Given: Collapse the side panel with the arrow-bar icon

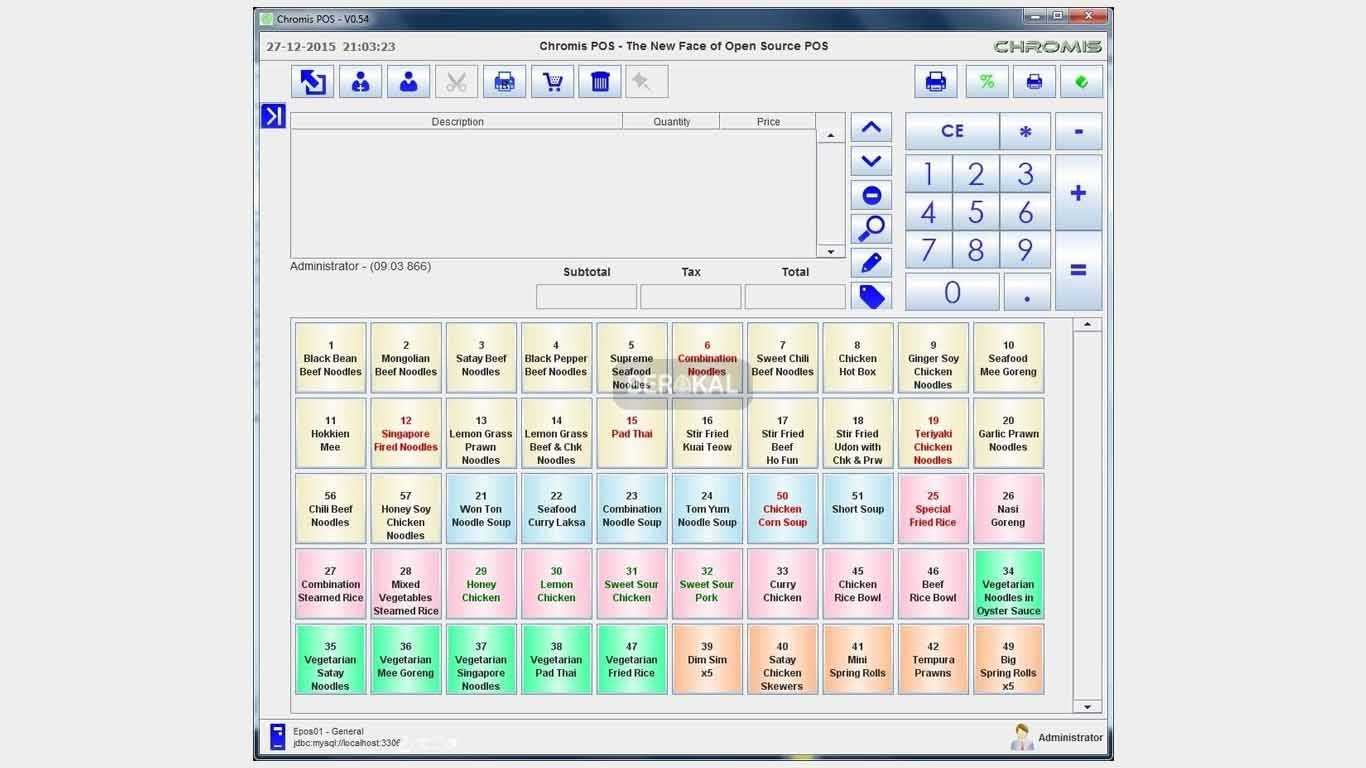Looking at the screenshot, I should click(x=273, y=116).
